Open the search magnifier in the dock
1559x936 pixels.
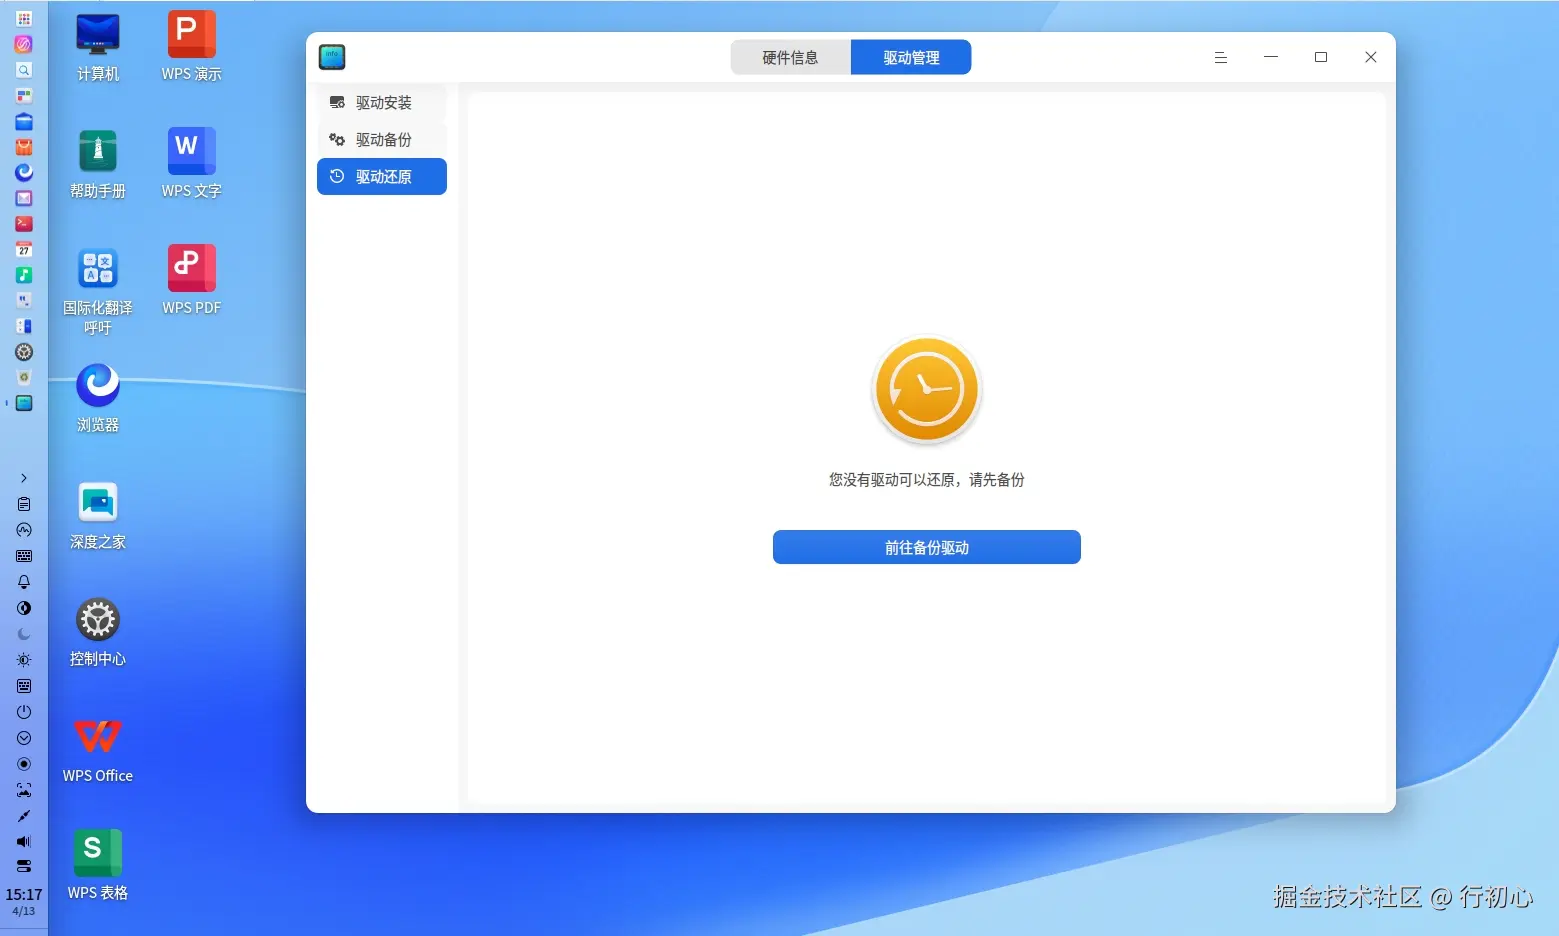click(24, 70)
